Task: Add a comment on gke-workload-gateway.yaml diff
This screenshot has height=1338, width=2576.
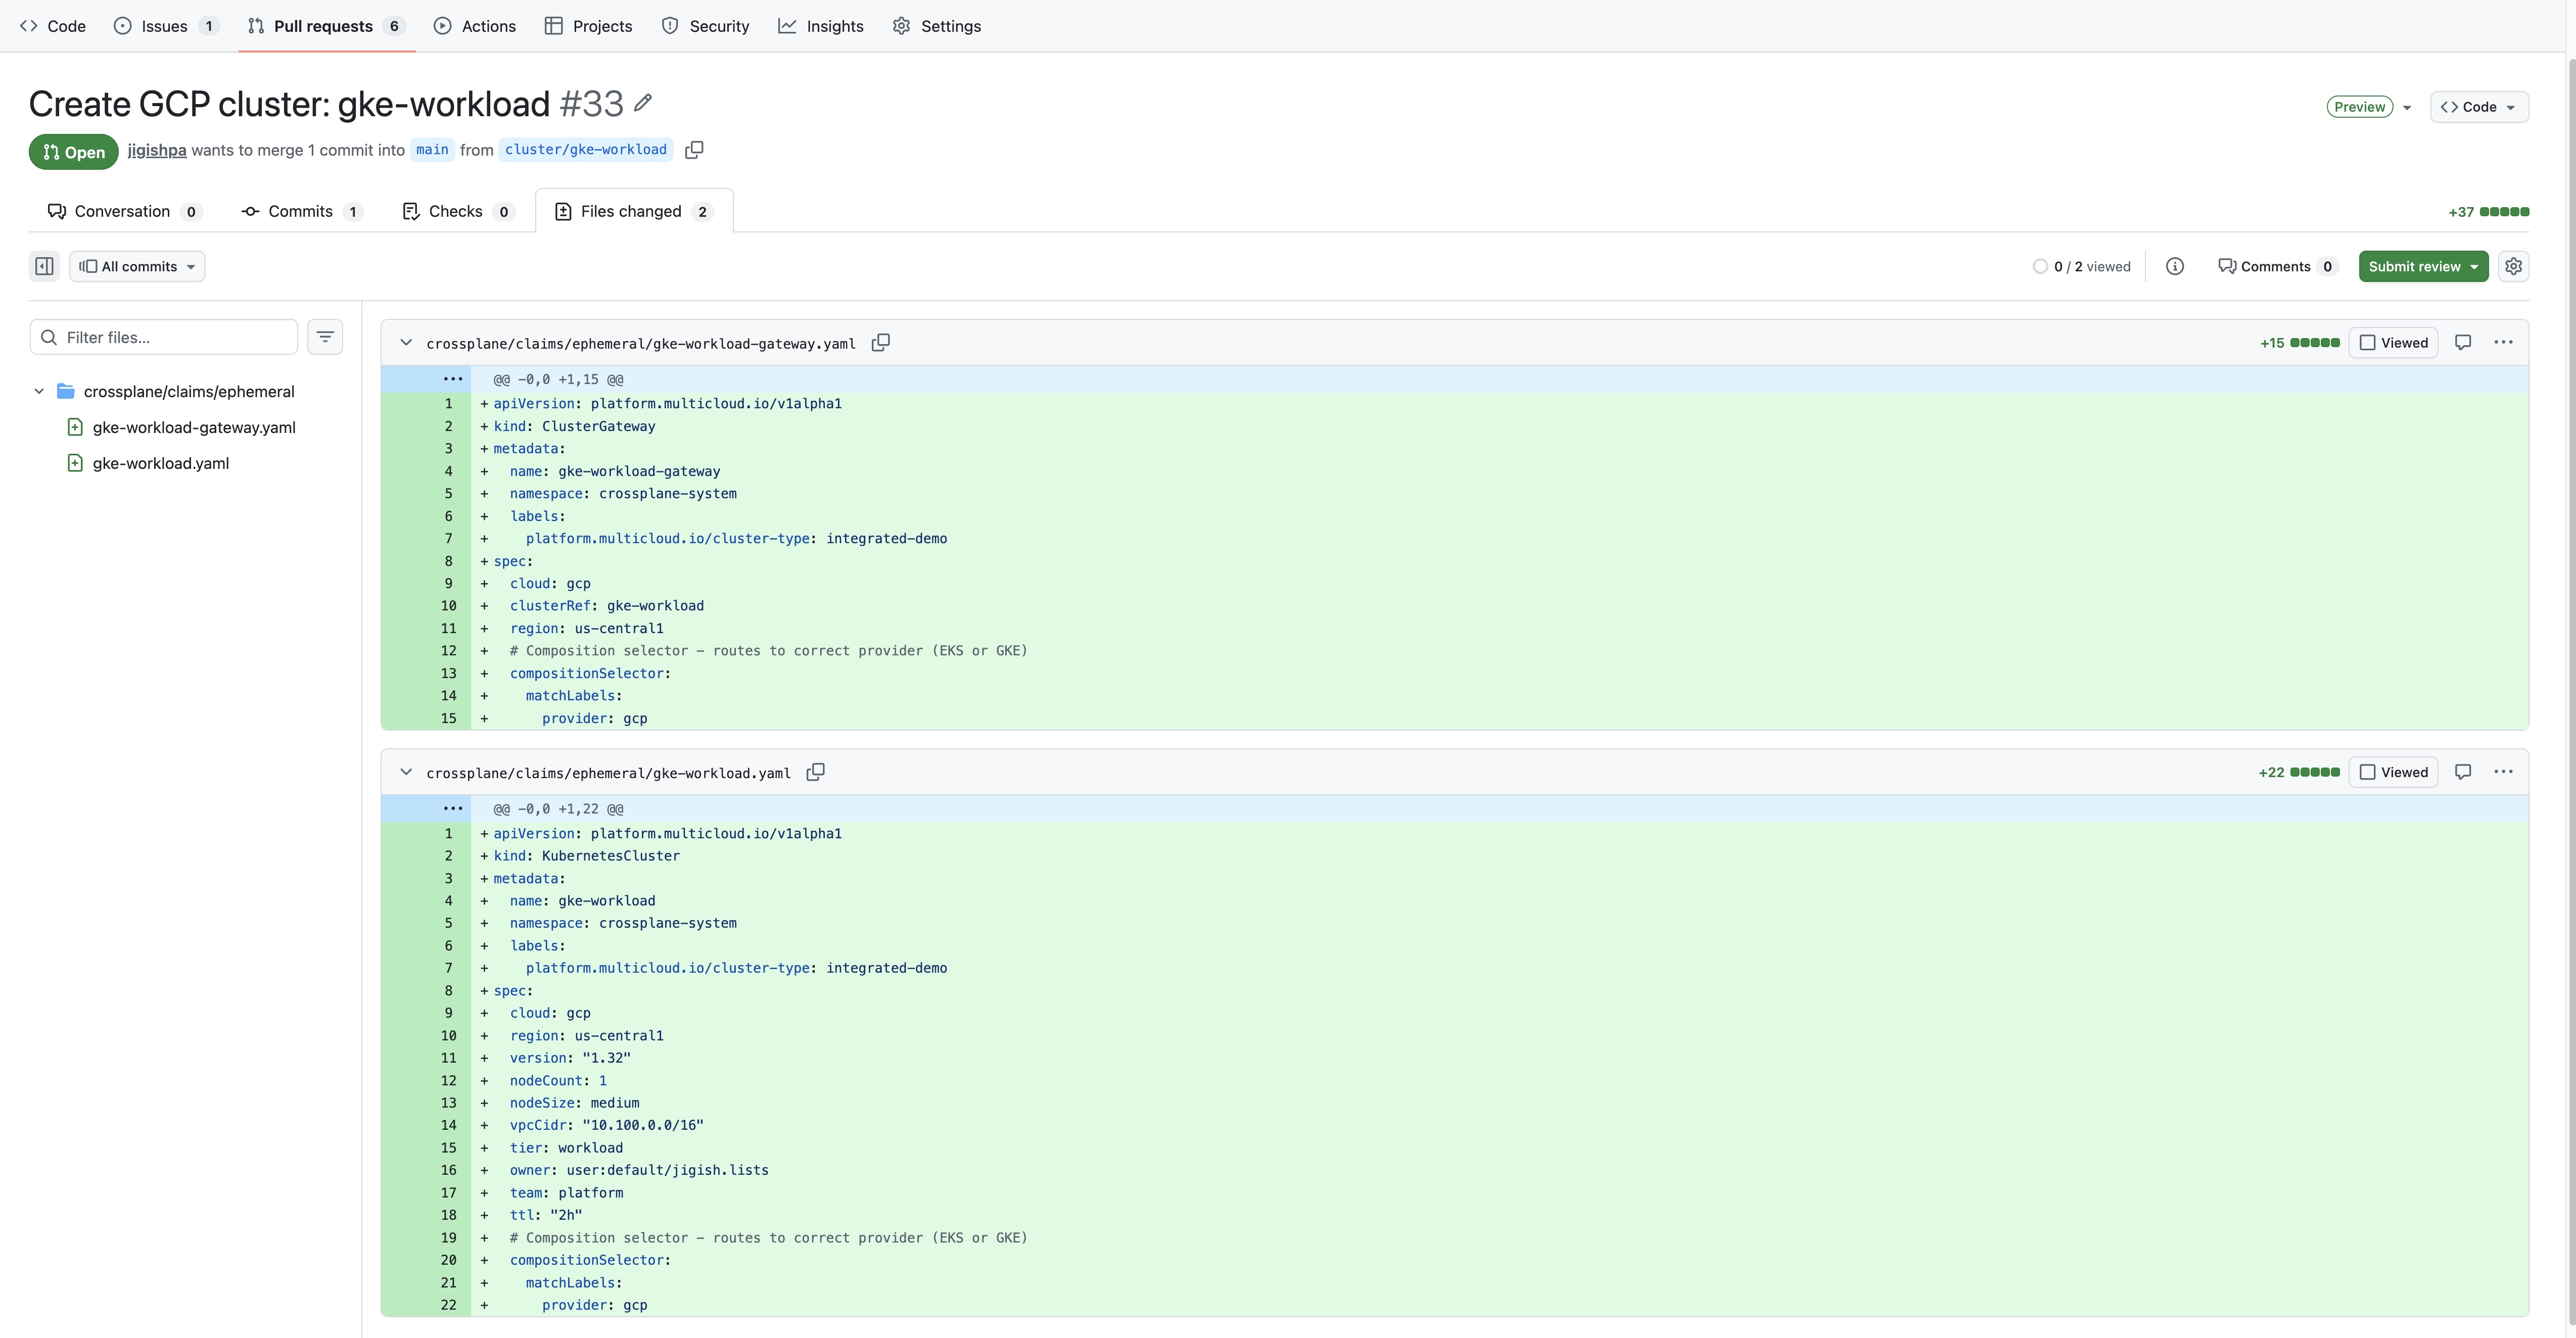Action: (2463, 342)
